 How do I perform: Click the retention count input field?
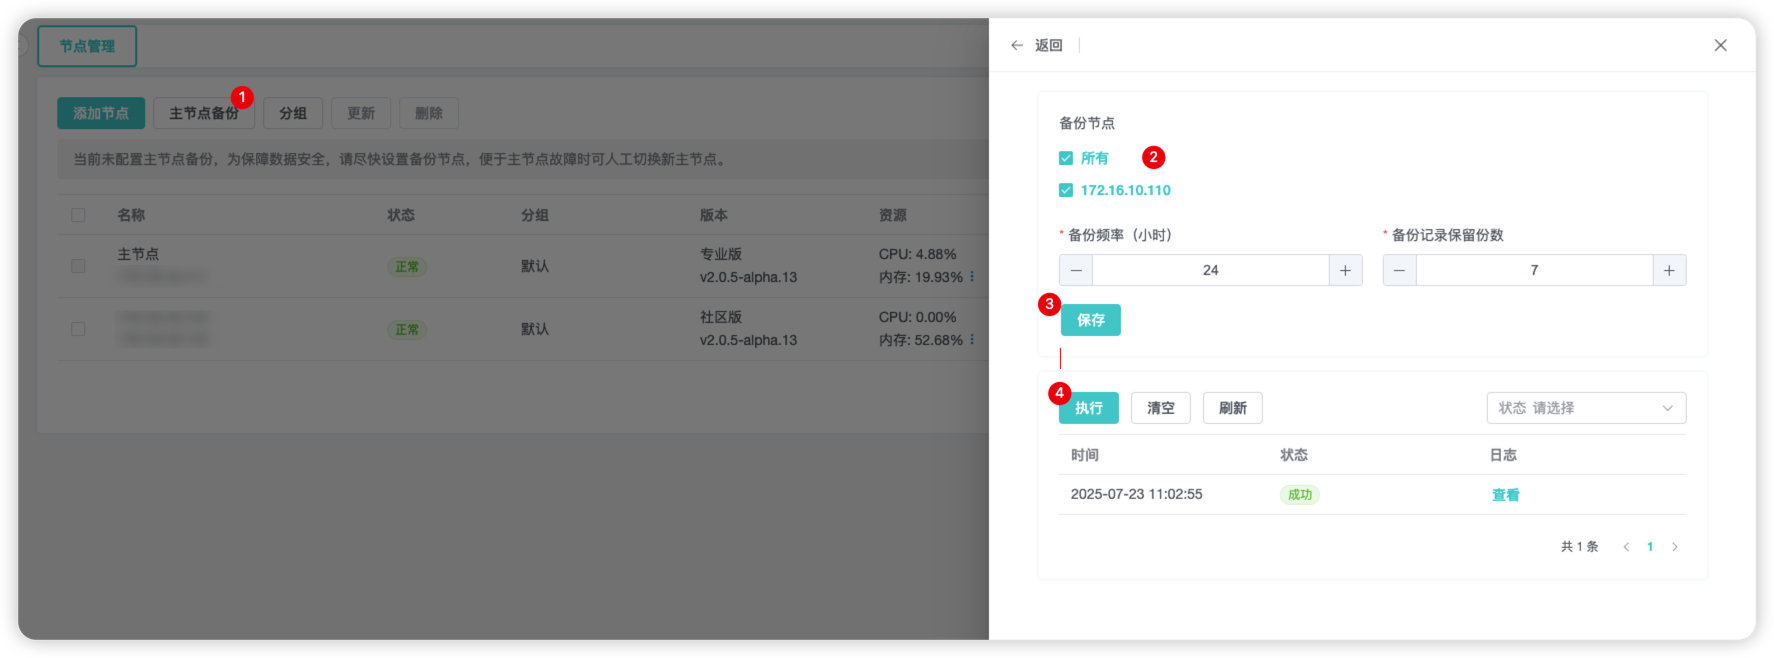pyautogui.click(x=1534, y=270)
